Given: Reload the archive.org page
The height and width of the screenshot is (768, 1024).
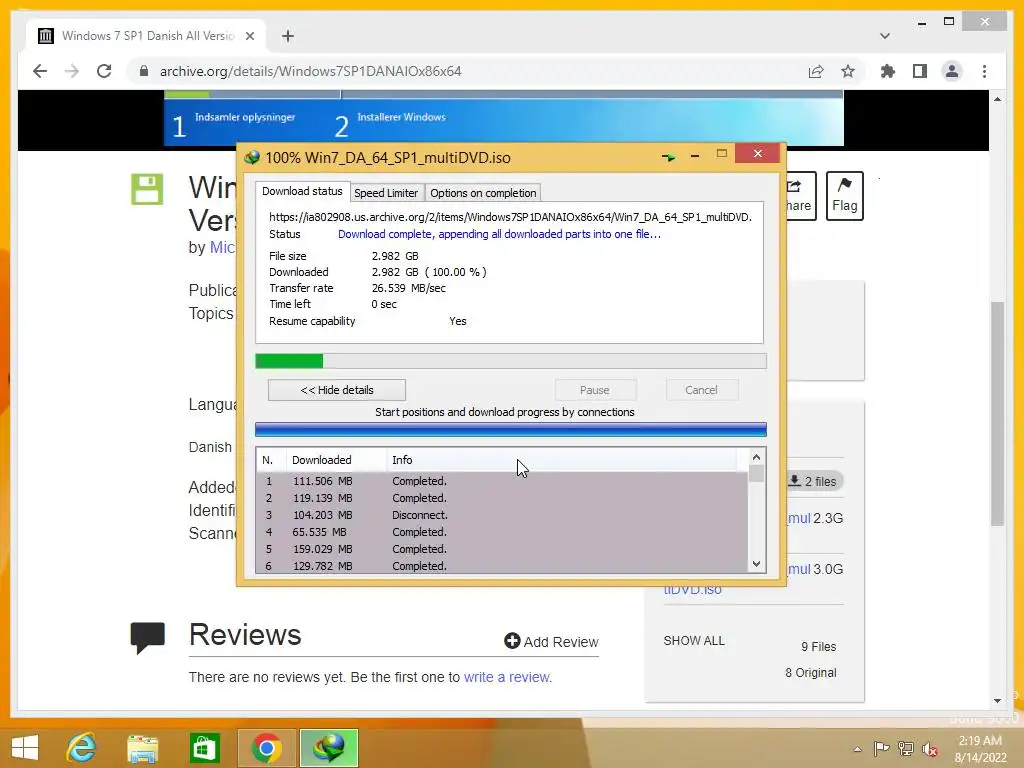Looking at the screenshot, I should point(104,71).
